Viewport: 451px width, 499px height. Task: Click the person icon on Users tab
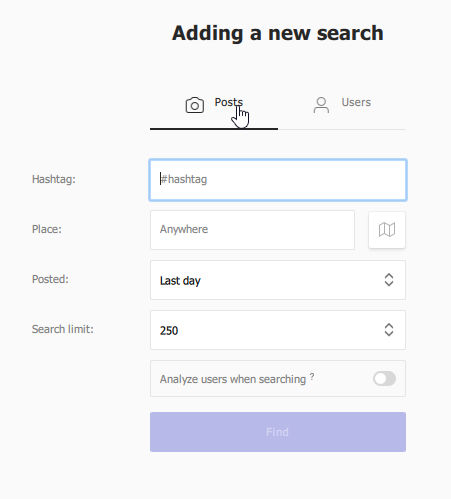click(x=321, y=105)
